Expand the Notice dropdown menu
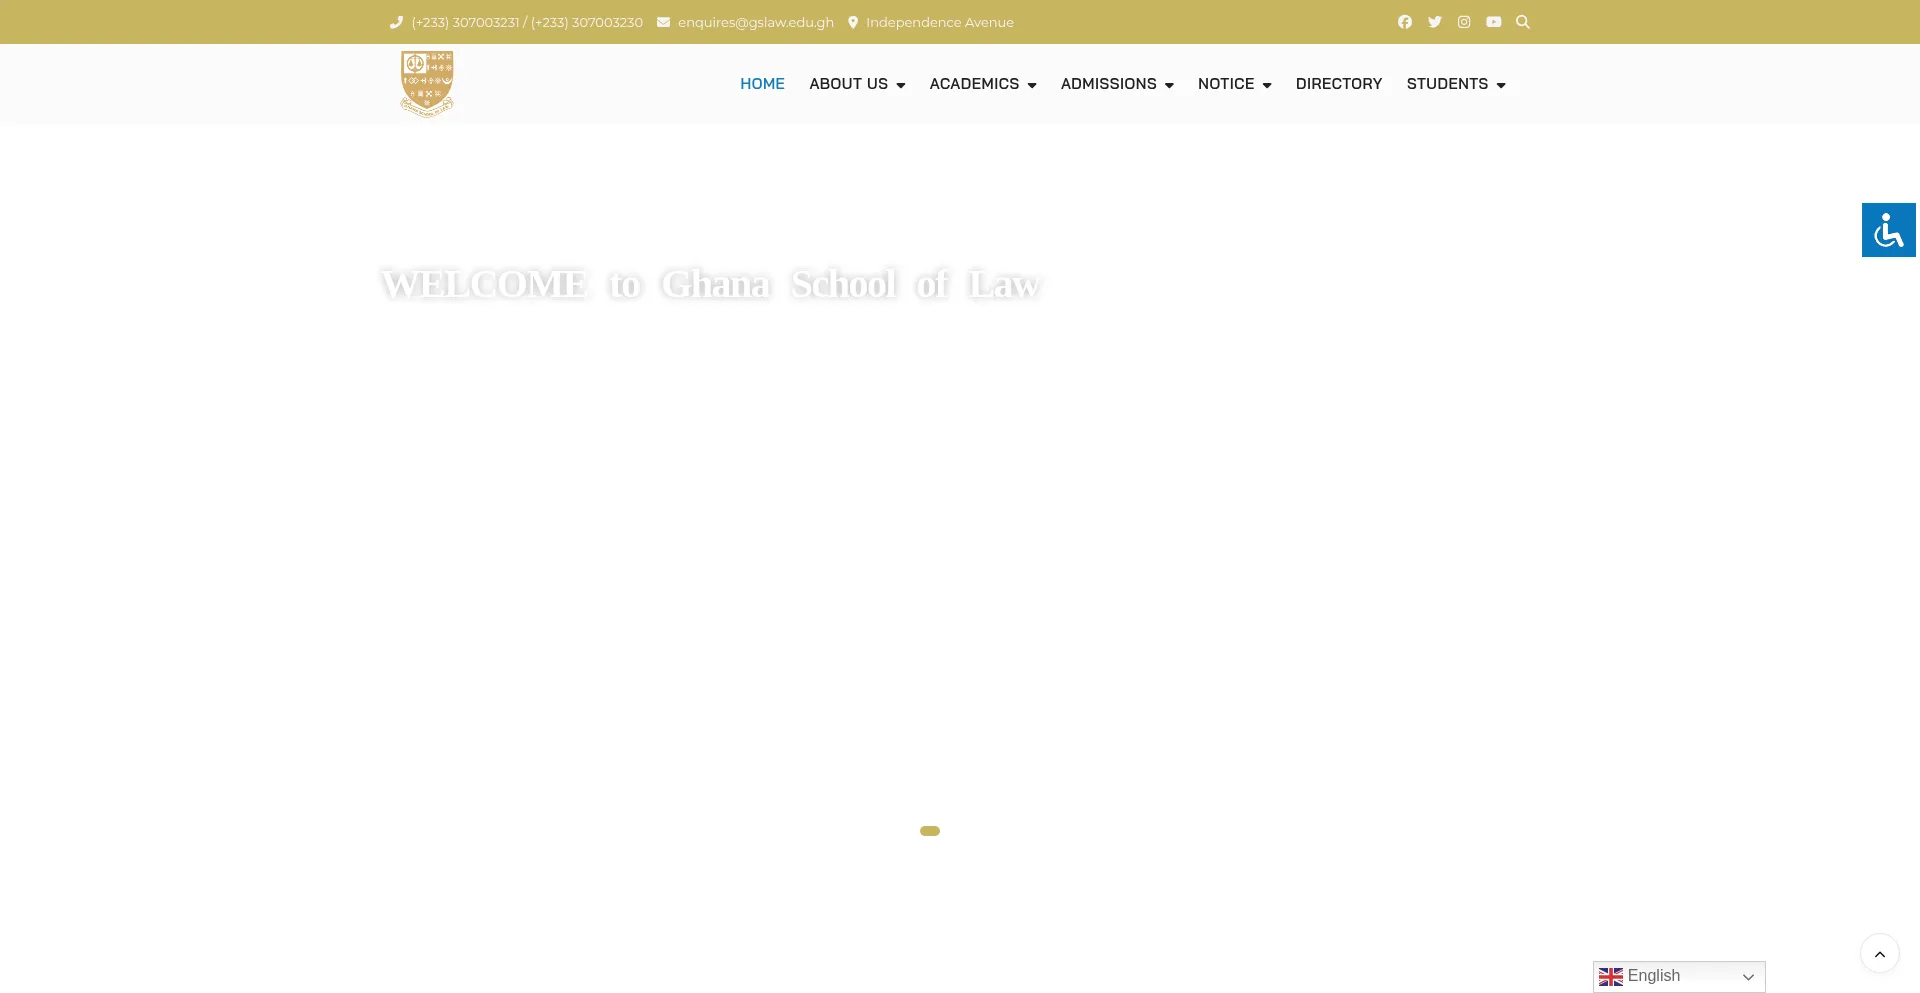 pos(1234,84)
